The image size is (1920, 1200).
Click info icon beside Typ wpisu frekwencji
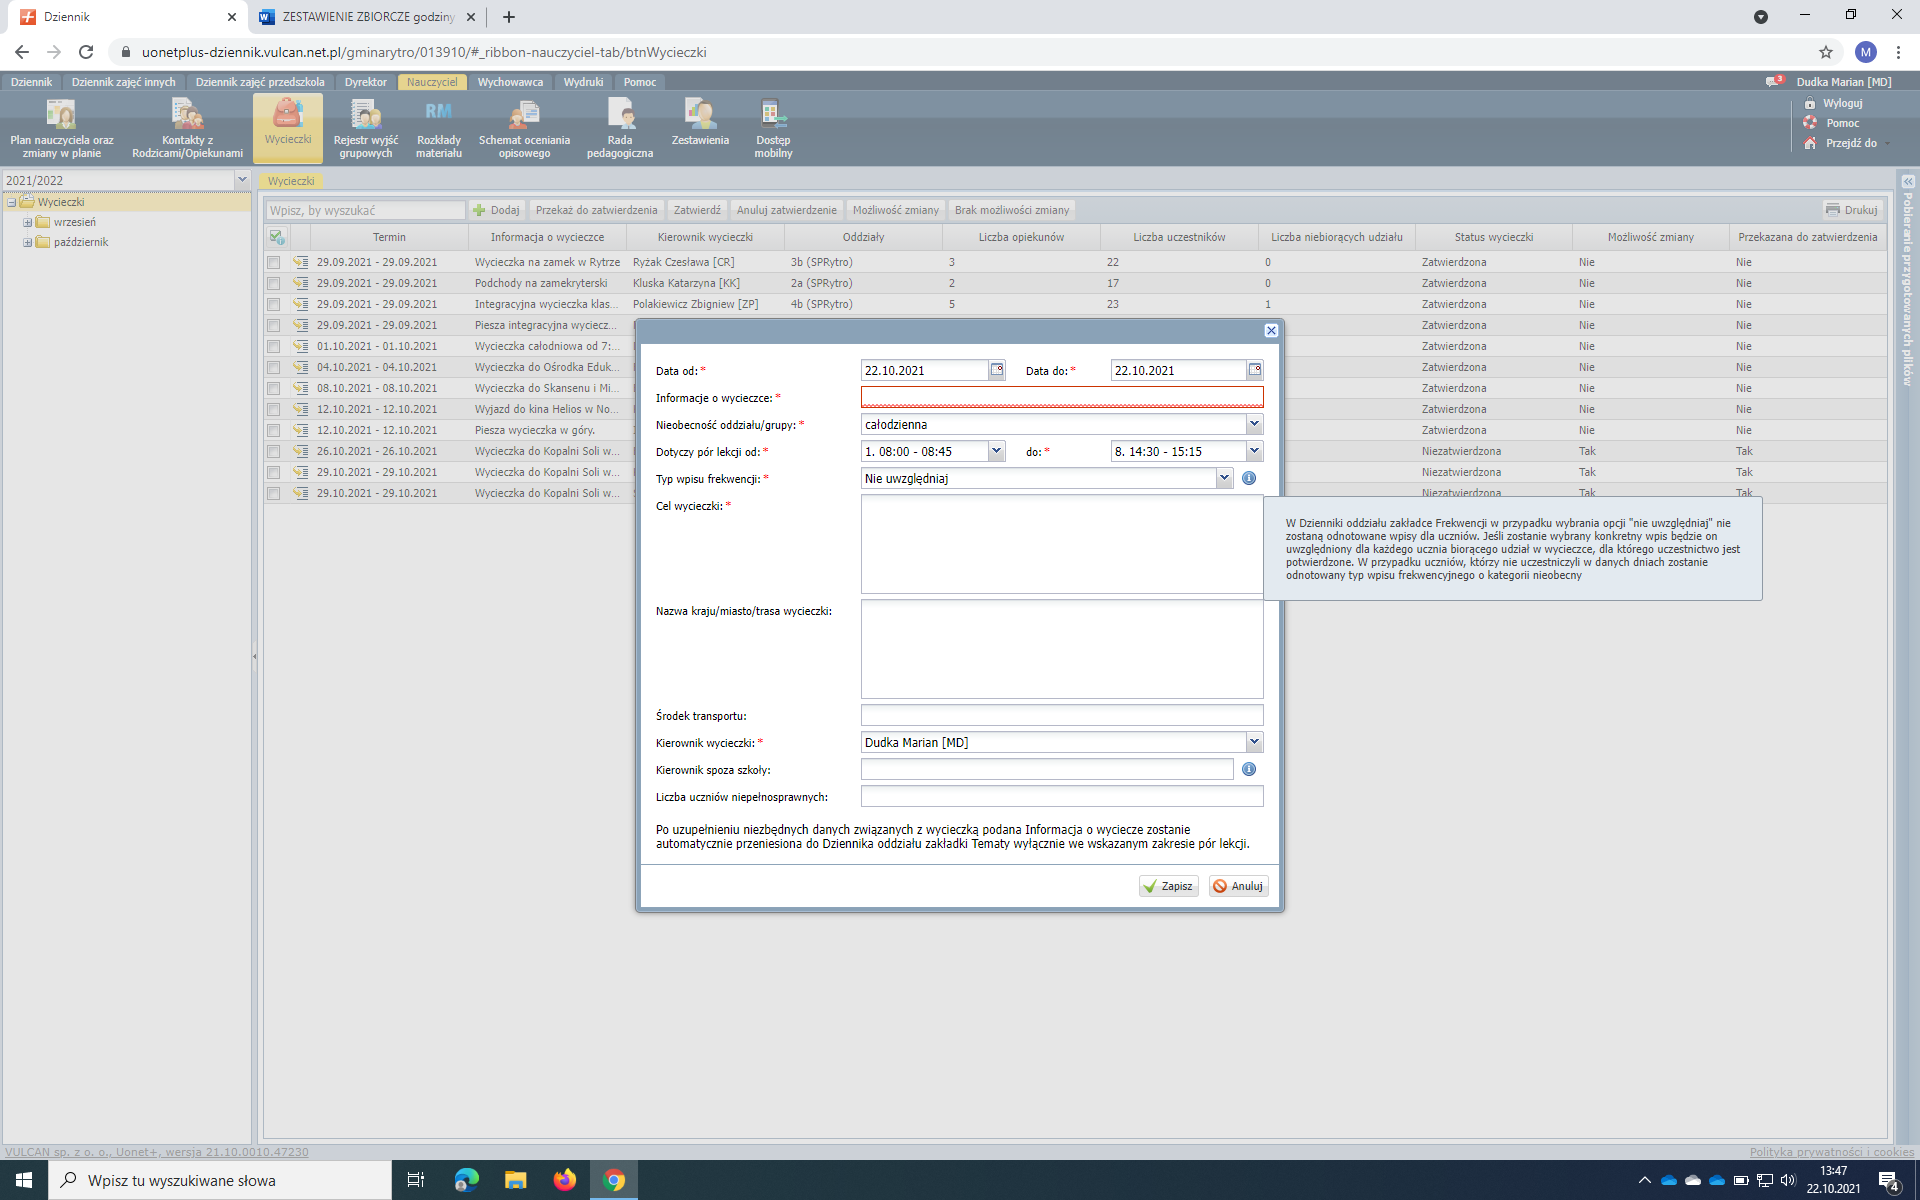click(1248, 478)
